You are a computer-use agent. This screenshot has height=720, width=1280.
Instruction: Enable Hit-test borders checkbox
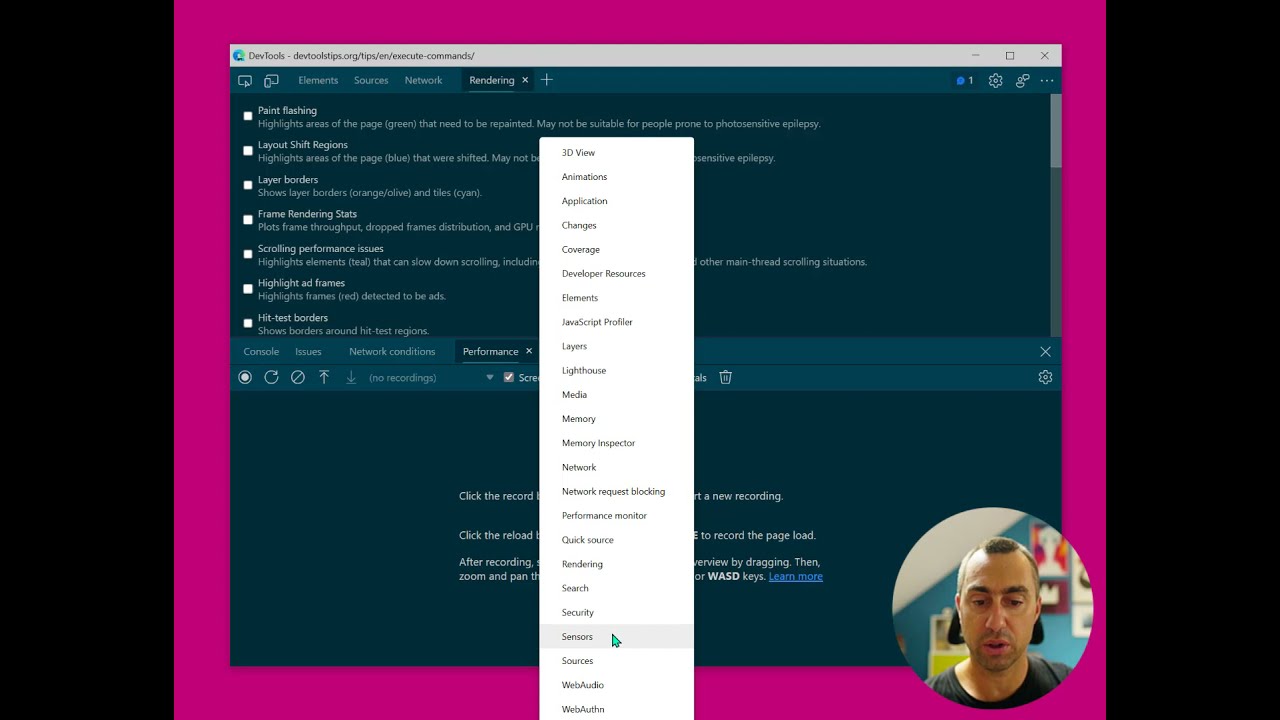(248, 323)
